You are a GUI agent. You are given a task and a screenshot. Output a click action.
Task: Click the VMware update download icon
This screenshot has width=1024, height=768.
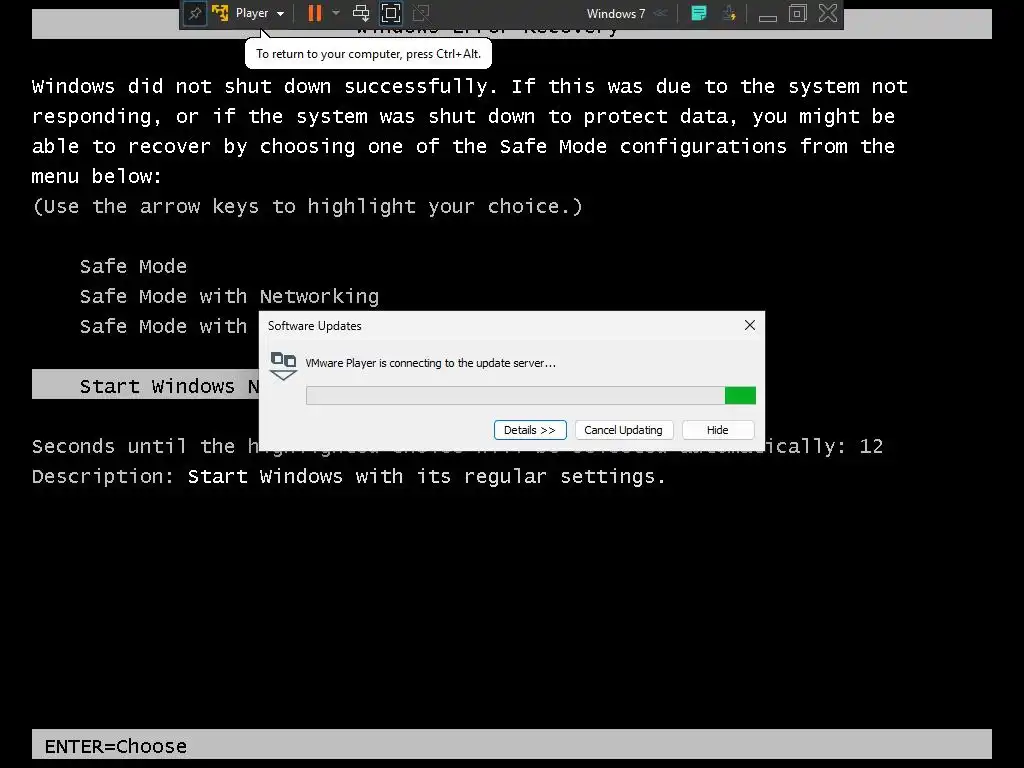(283, 366)
